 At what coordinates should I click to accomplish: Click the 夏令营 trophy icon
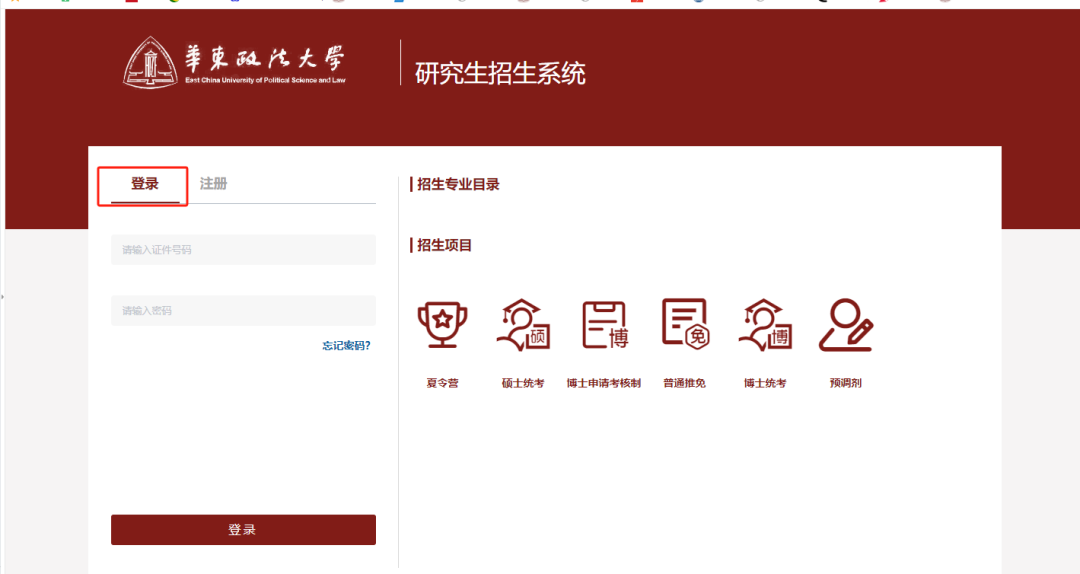click(x=441, y=325)
